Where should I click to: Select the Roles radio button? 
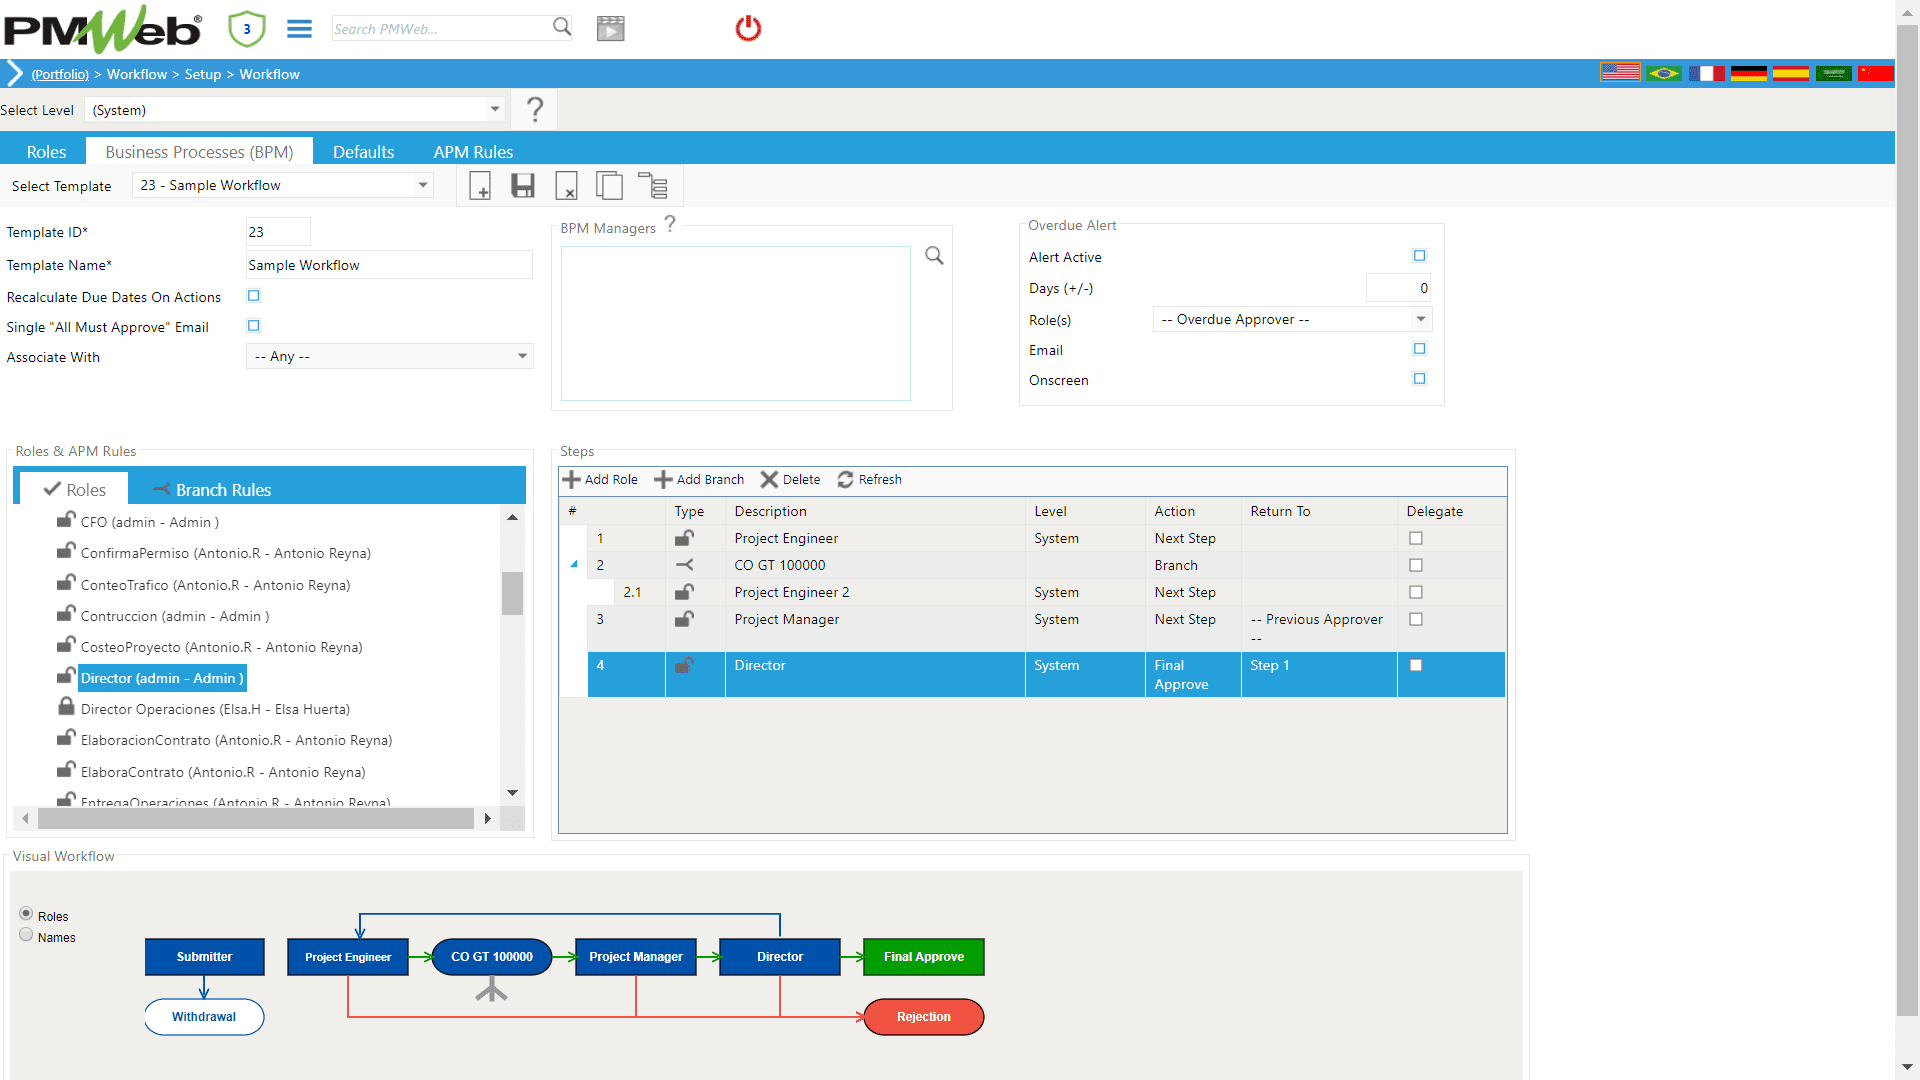pos(26,914)
